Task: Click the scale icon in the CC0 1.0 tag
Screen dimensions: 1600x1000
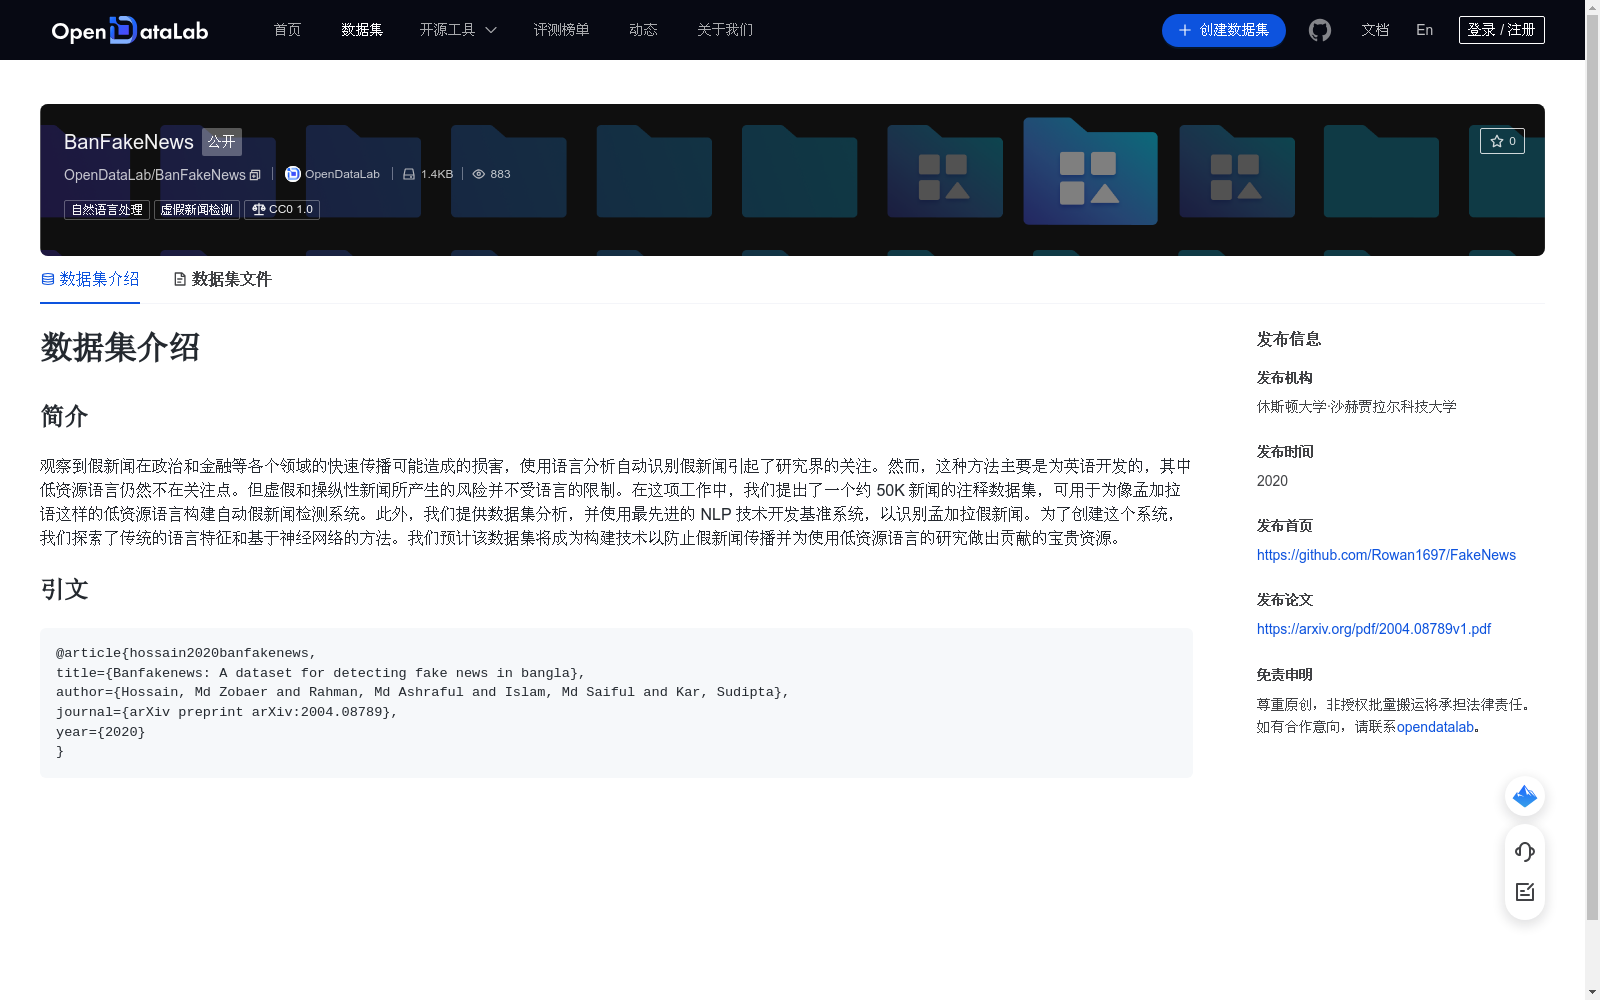Action: [x=259, y=209]
